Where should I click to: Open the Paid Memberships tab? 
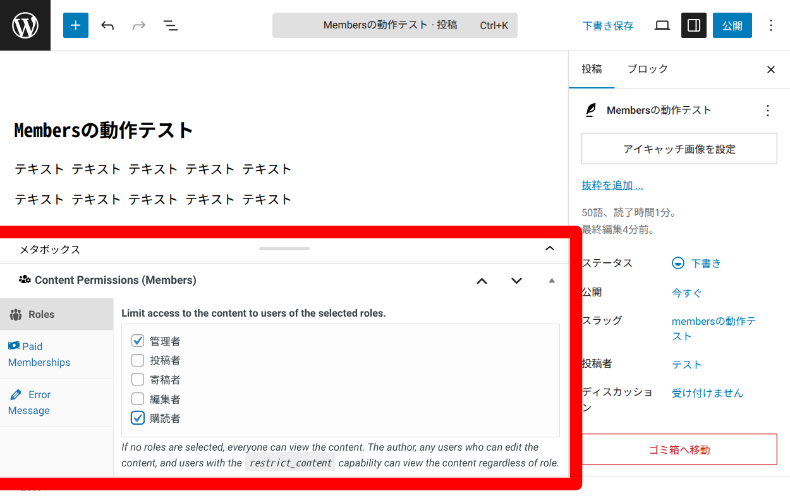[x=56, y=354]
